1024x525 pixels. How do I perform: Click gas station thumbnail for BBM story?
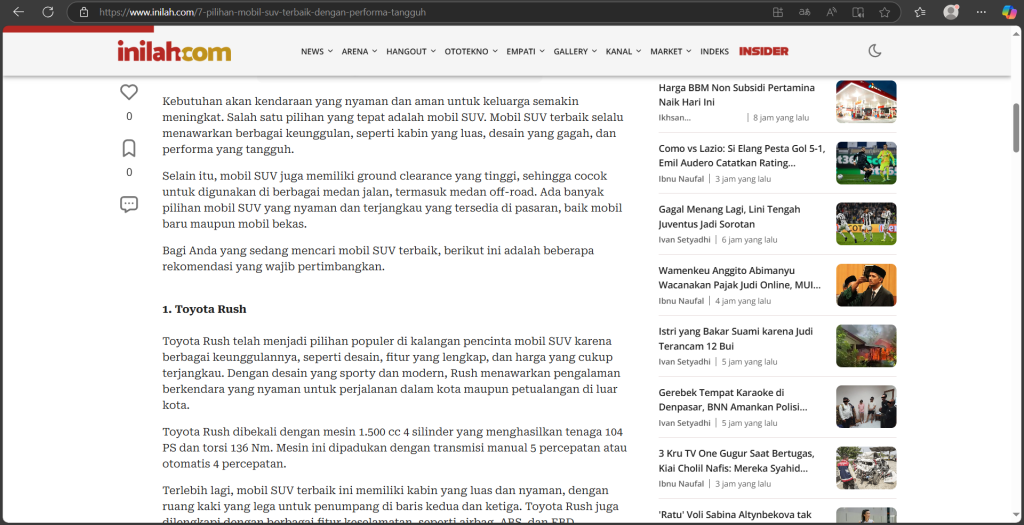pos(866,102)
